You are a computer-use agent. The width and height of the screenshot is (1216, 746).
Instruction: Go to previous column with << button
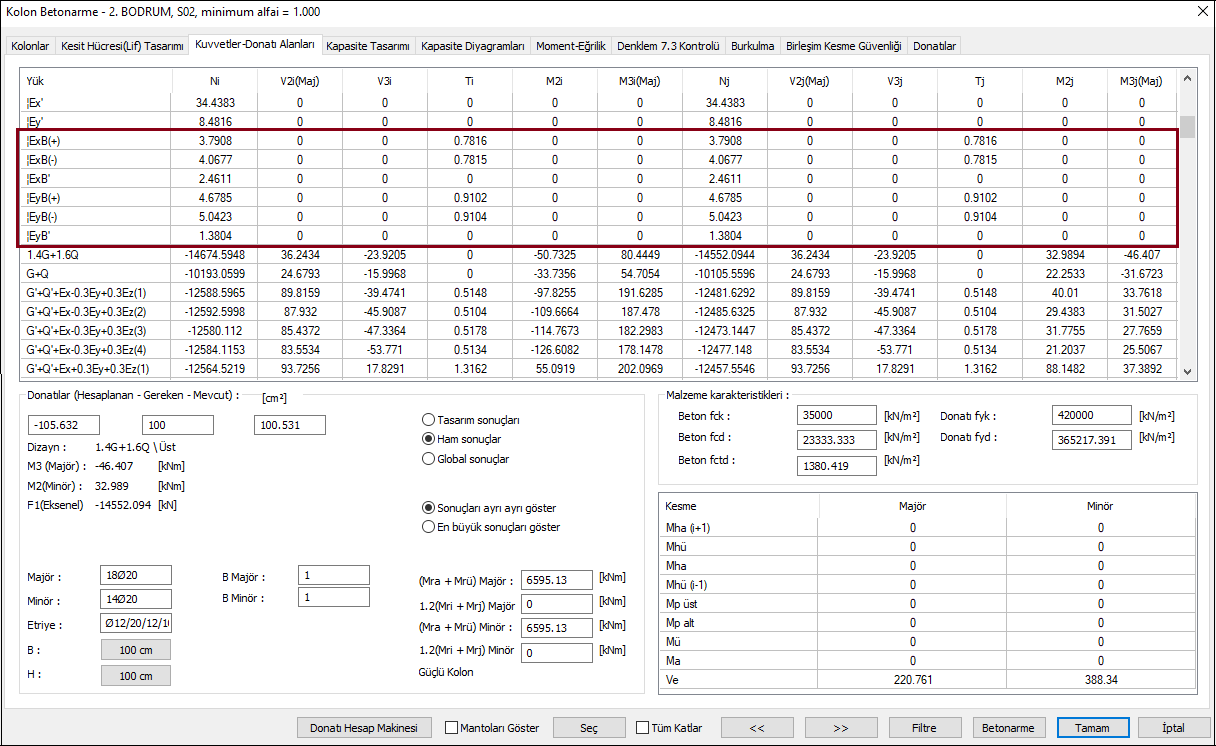click(x=756, y=728)
